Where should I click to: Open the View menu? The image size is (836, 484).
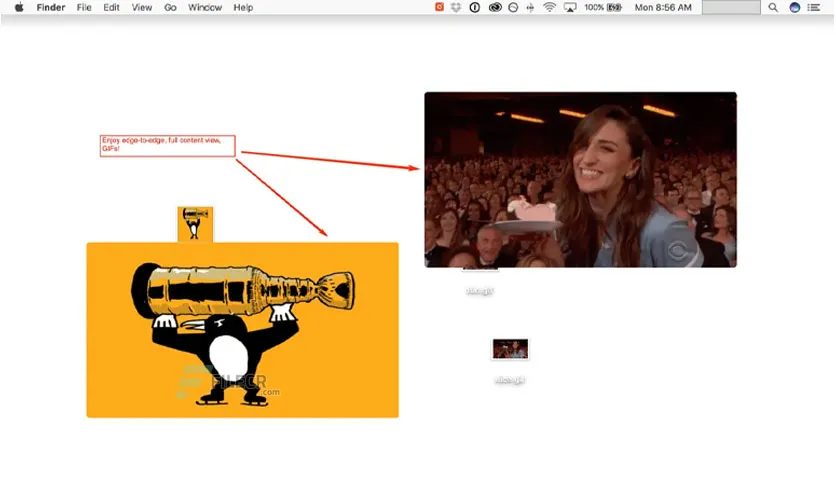point(142,7)
